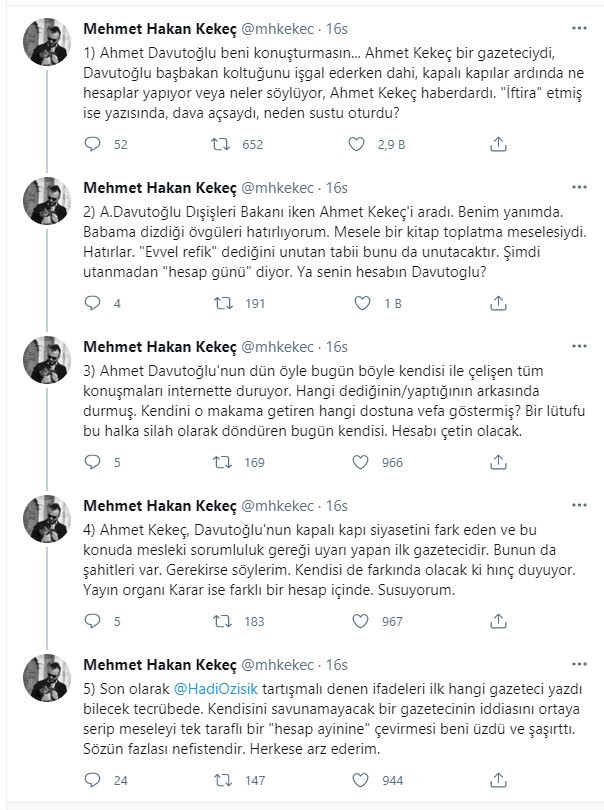Open Mehmet Hakan Keketç name on second tweet
The width and height of the screenshot is (604, 810).
point(160,188)
